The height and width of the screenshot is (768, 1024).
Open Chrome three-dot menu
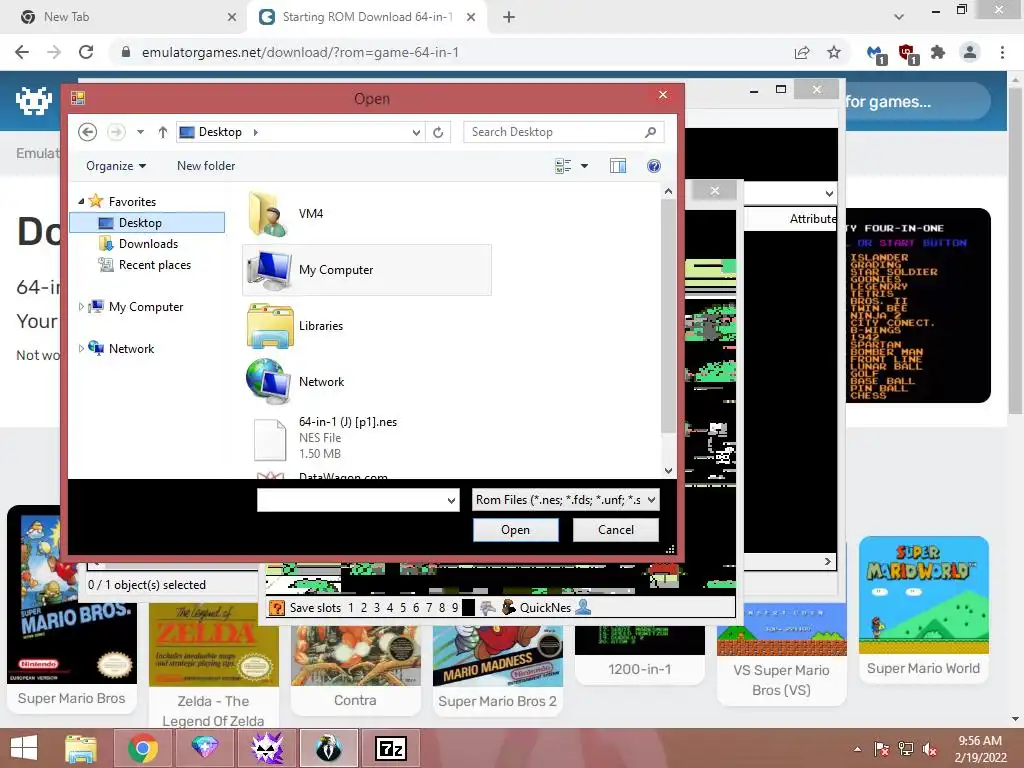[x=1002, y=52]
